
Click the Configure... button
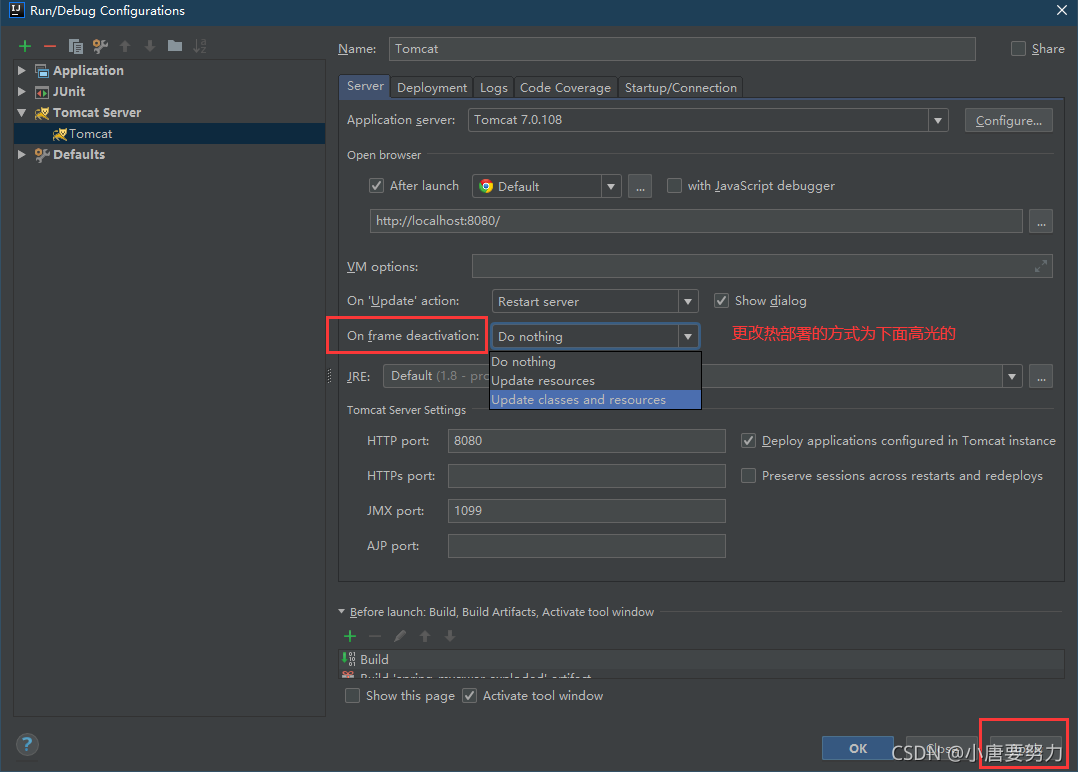pyautogui.click(x=1009, y=120)
